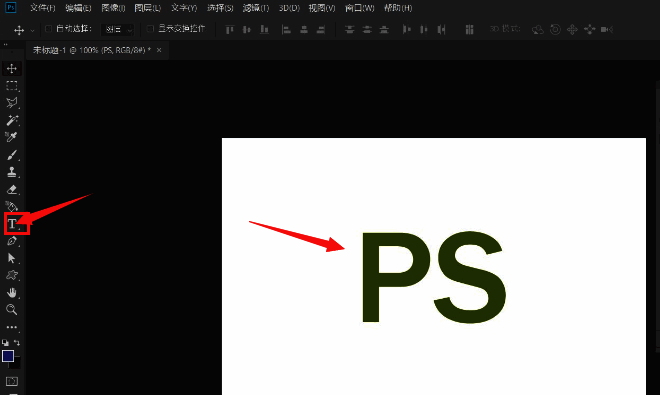This screenshot has width=660, height=395.
Task: Click distribute left edges icon
Action: point(406,29)
